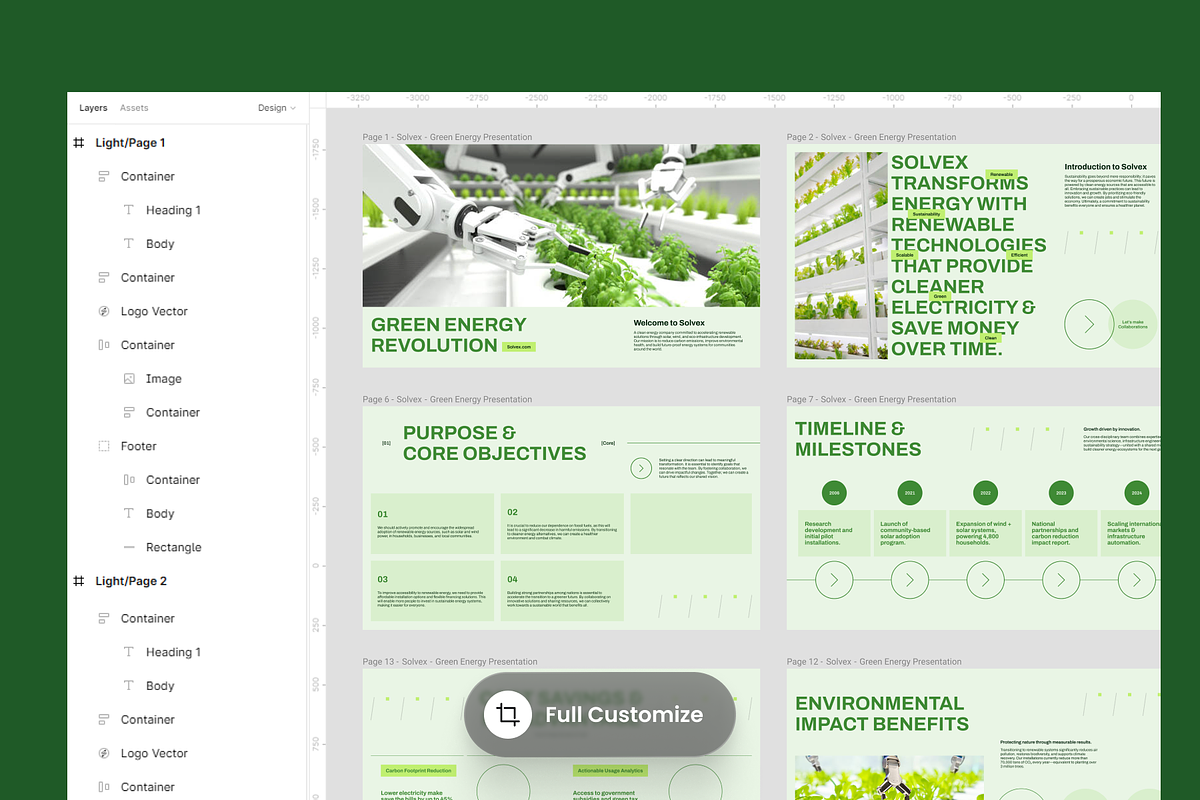Click layout icon of Container above Image layer
Image resolution: width=1200 pixels, height=800 pixels.
pos(103,345)
